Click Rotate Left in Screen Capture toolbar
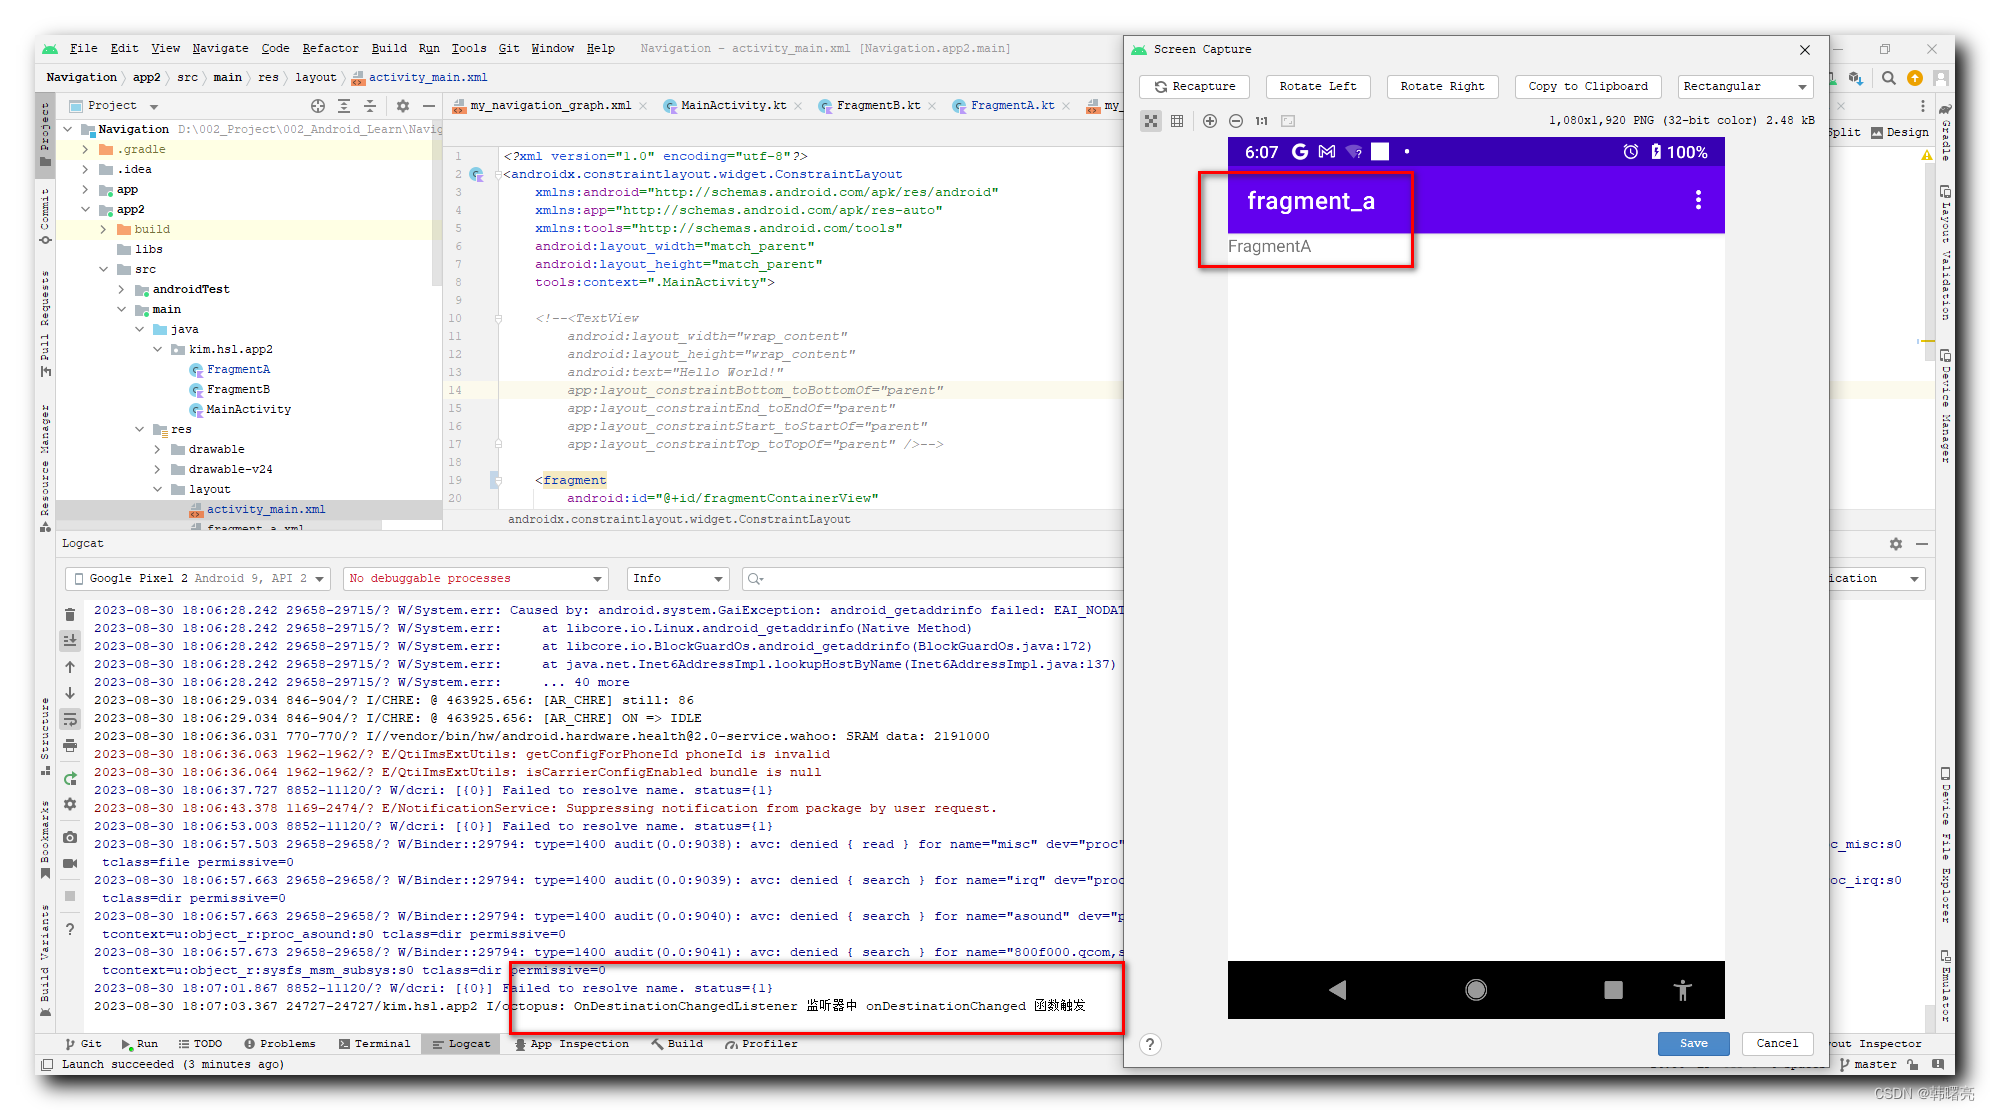1990x1110 pixels. point(1315,86)
